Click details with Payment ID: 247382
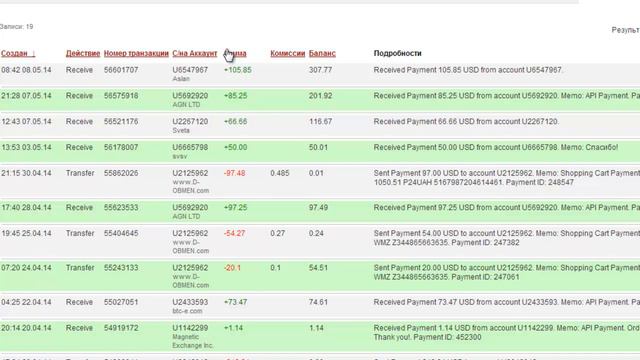 [x=507, y=238]
